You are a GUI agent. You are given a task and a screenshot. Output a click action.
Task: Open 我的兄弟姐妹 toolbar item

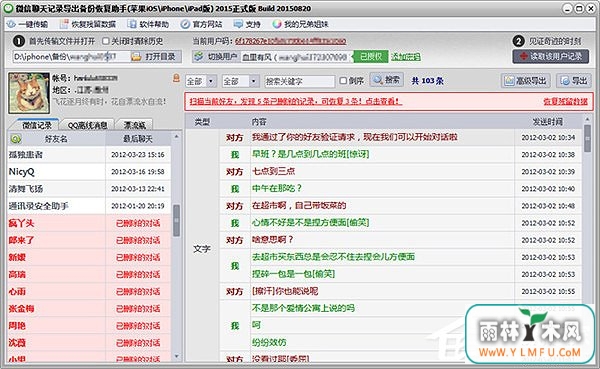tap(300, 24)
